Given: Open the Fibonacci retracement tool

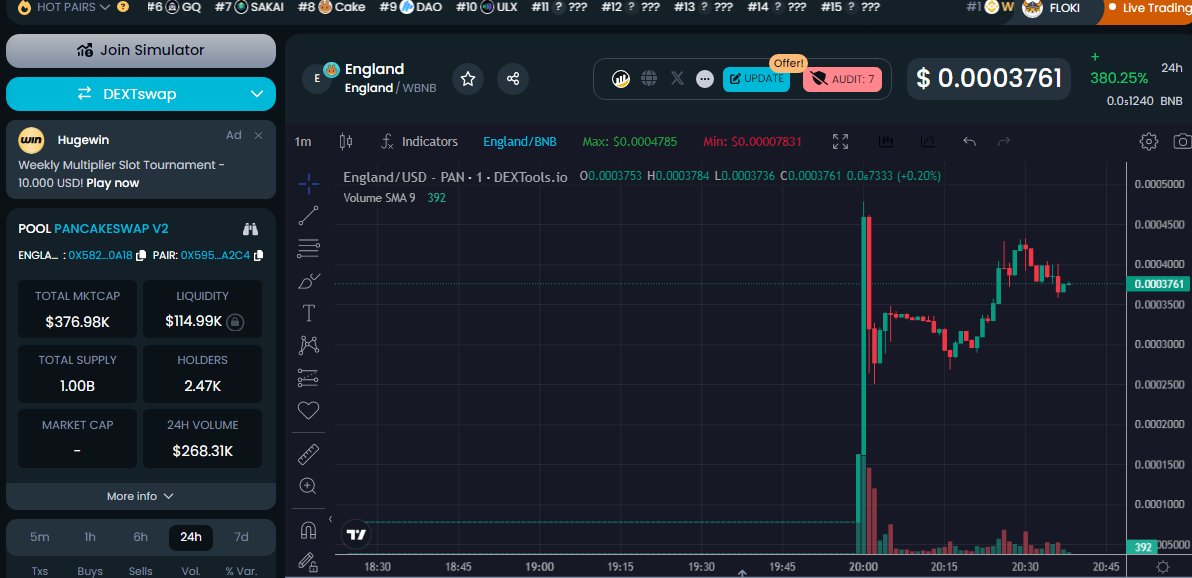Looking at the screenshot, I should tap(309, 248).
